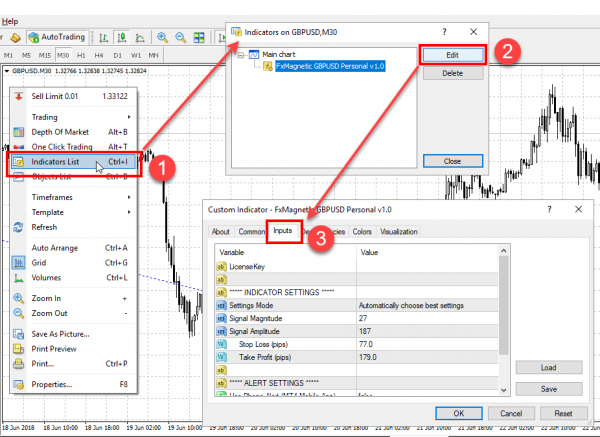Viewport: 600px width, 437px height.
Task: Click the Edit button in Indicators dialog
Action: pos(453,55)
